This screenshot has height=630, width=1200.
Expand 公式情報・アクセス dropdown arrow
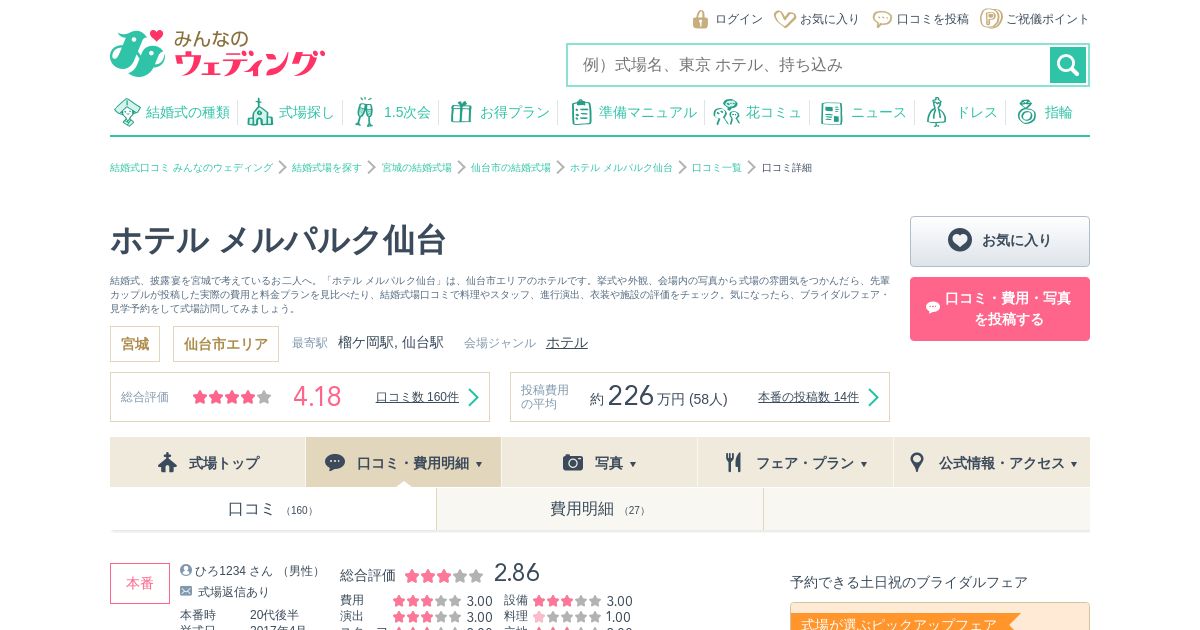(1074, 464)
